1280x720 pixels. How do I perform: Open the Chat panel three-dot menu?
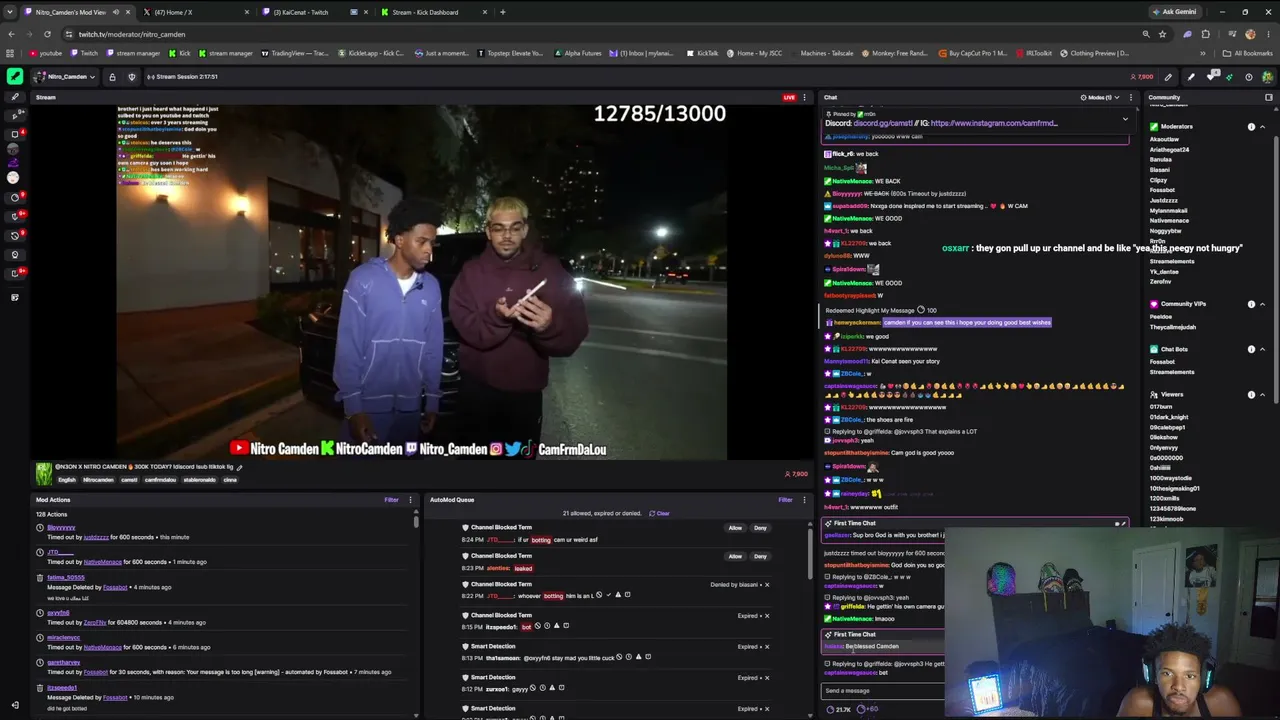[x=1131, y=97]
